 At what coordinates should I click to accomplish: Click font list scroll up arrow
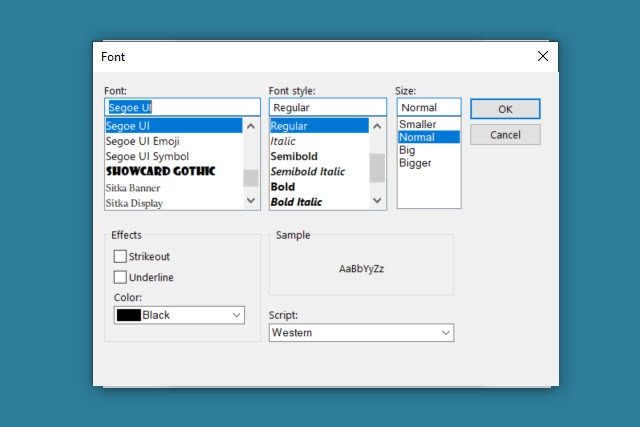click(251, 126)
